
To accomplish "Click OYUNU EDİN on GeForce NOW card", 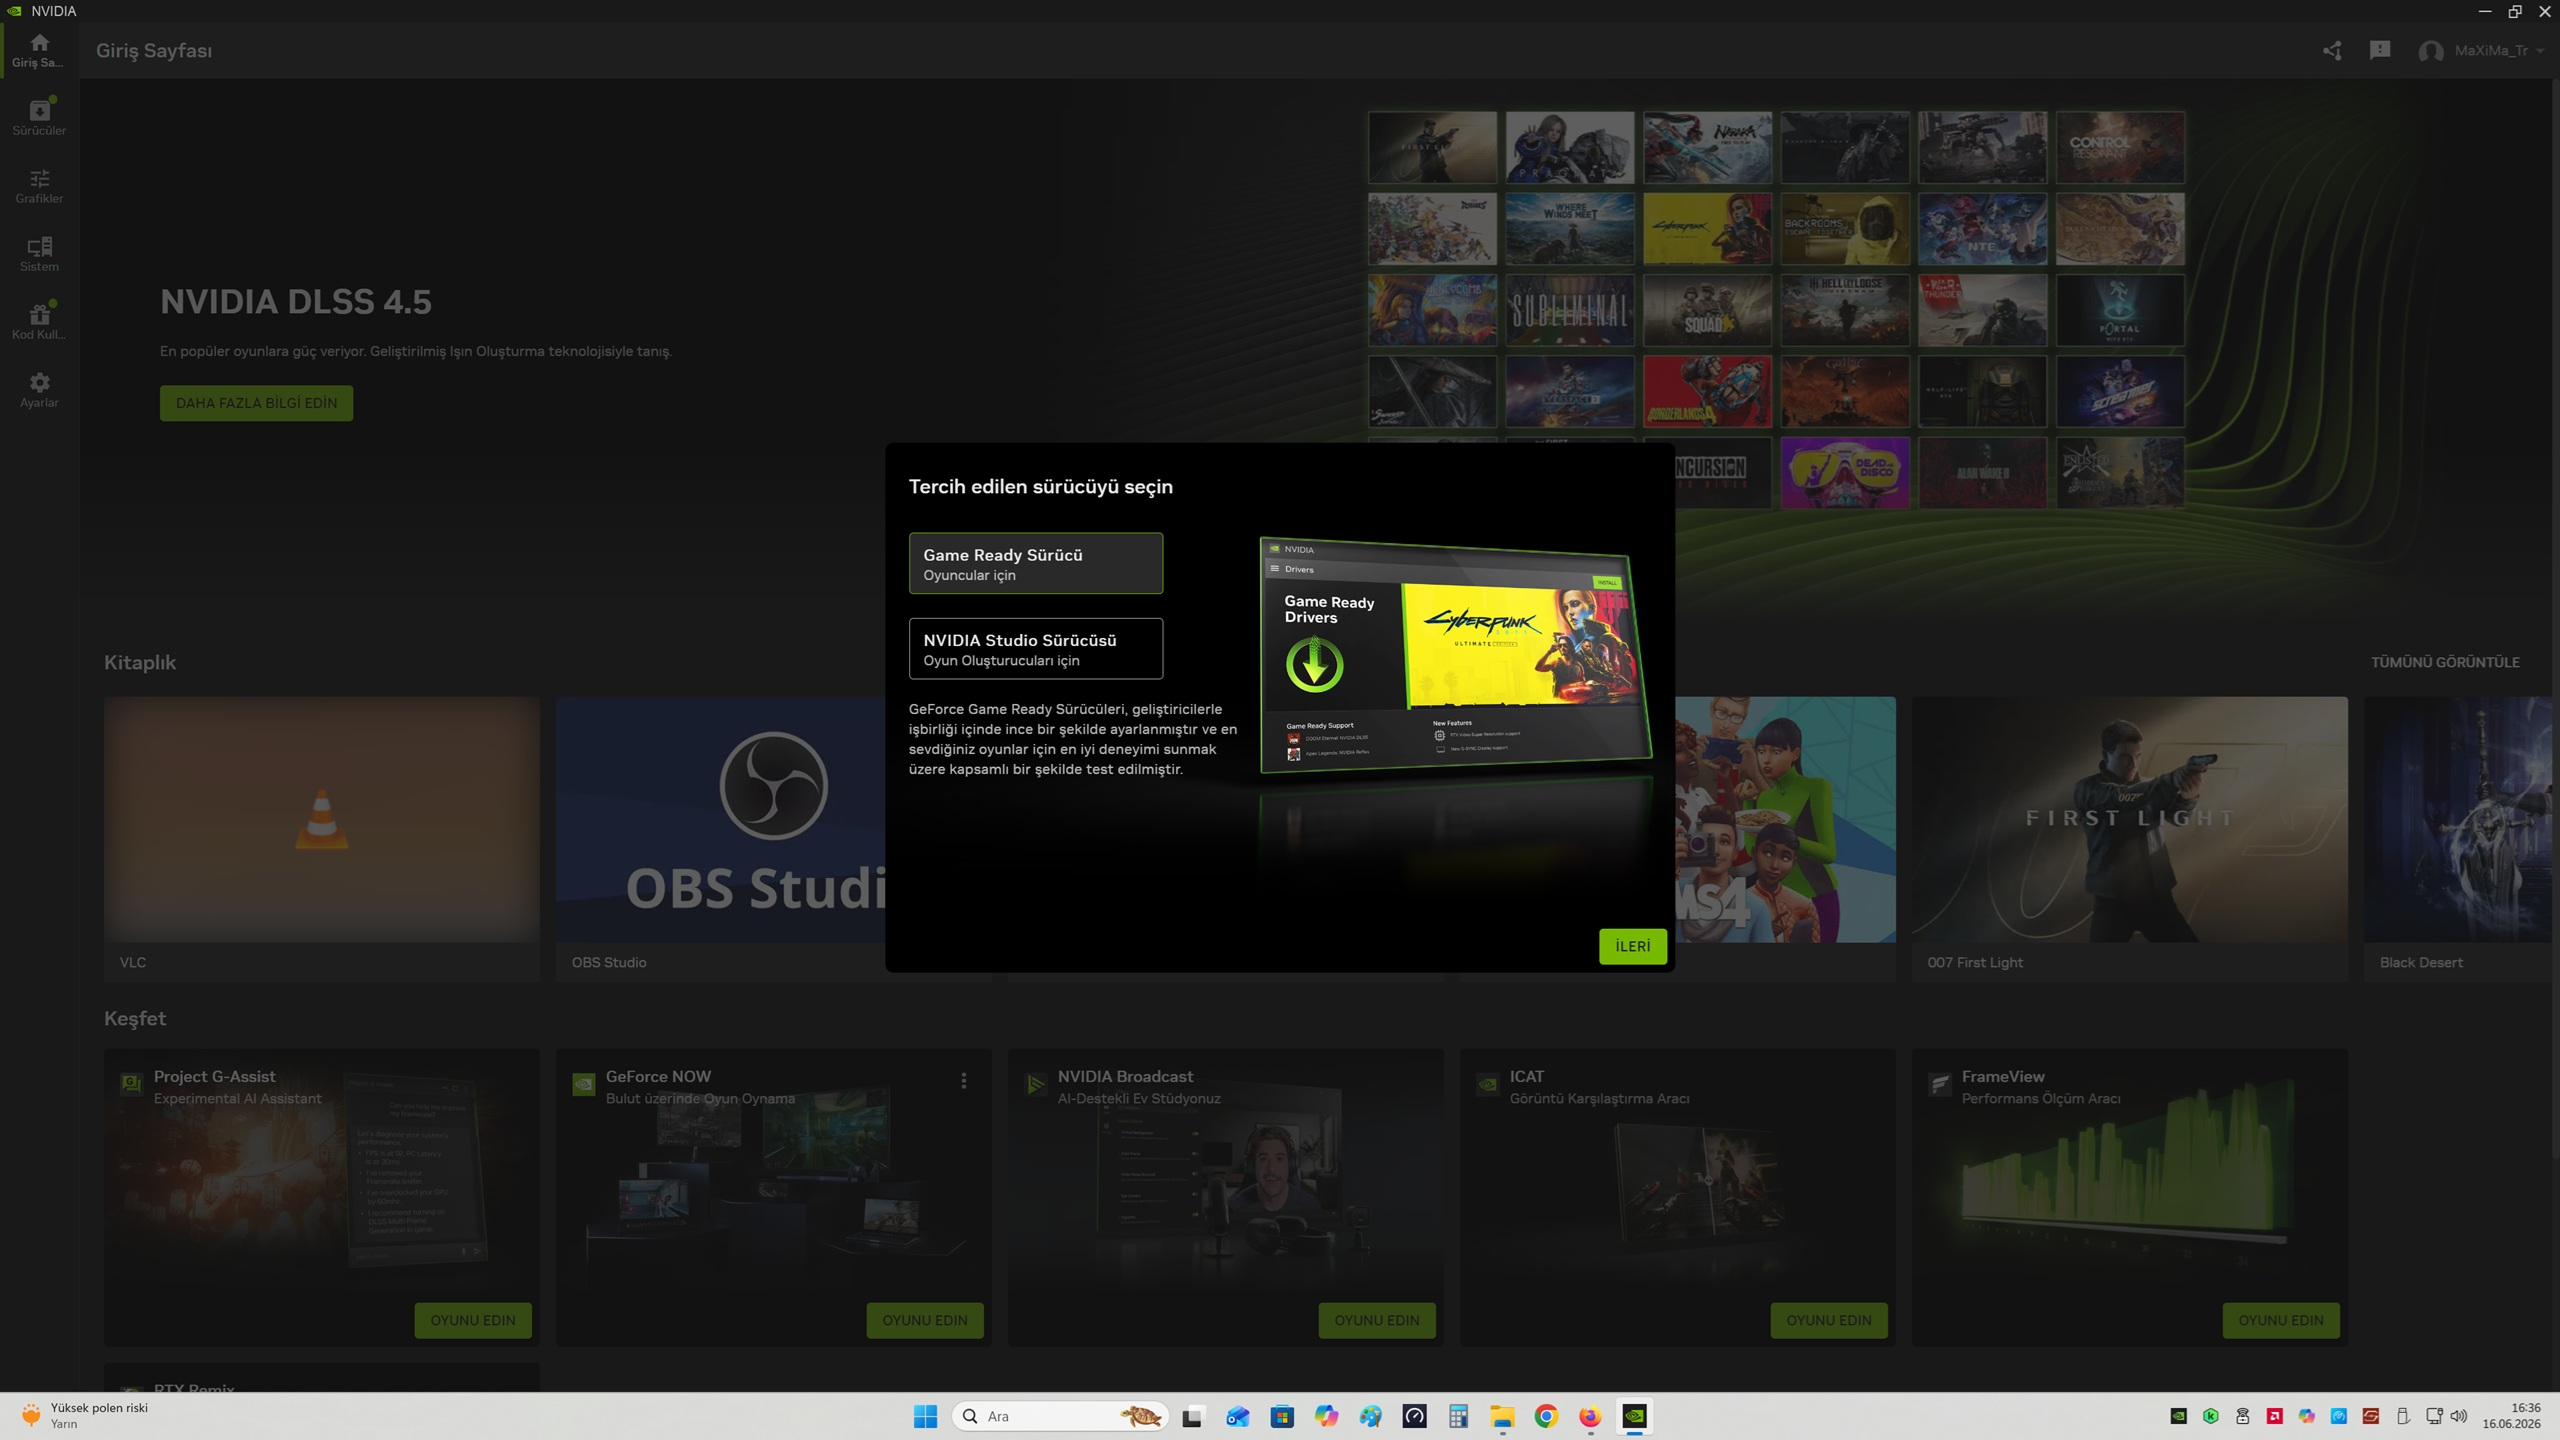I will tap(924, 1320).
